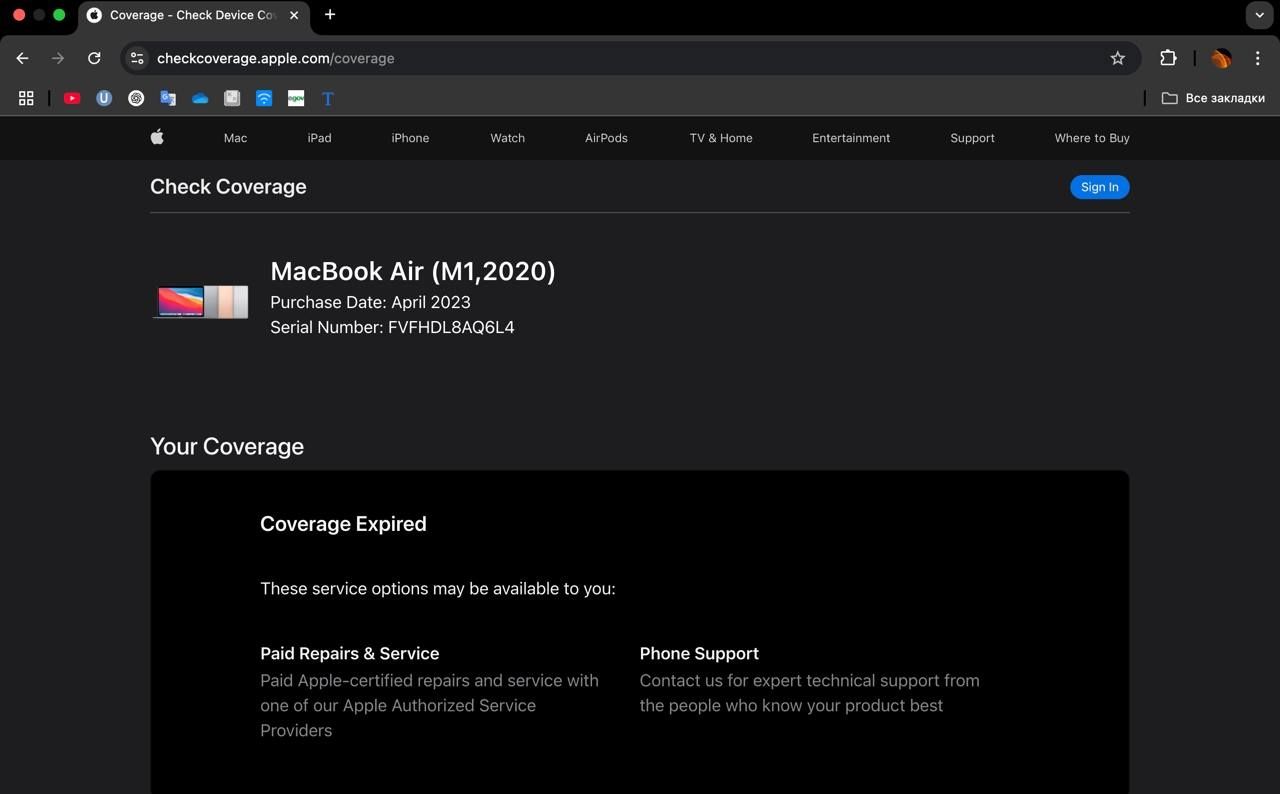1280x794 pixels.
Task: Close the Coverage tab
Action: 294,15
